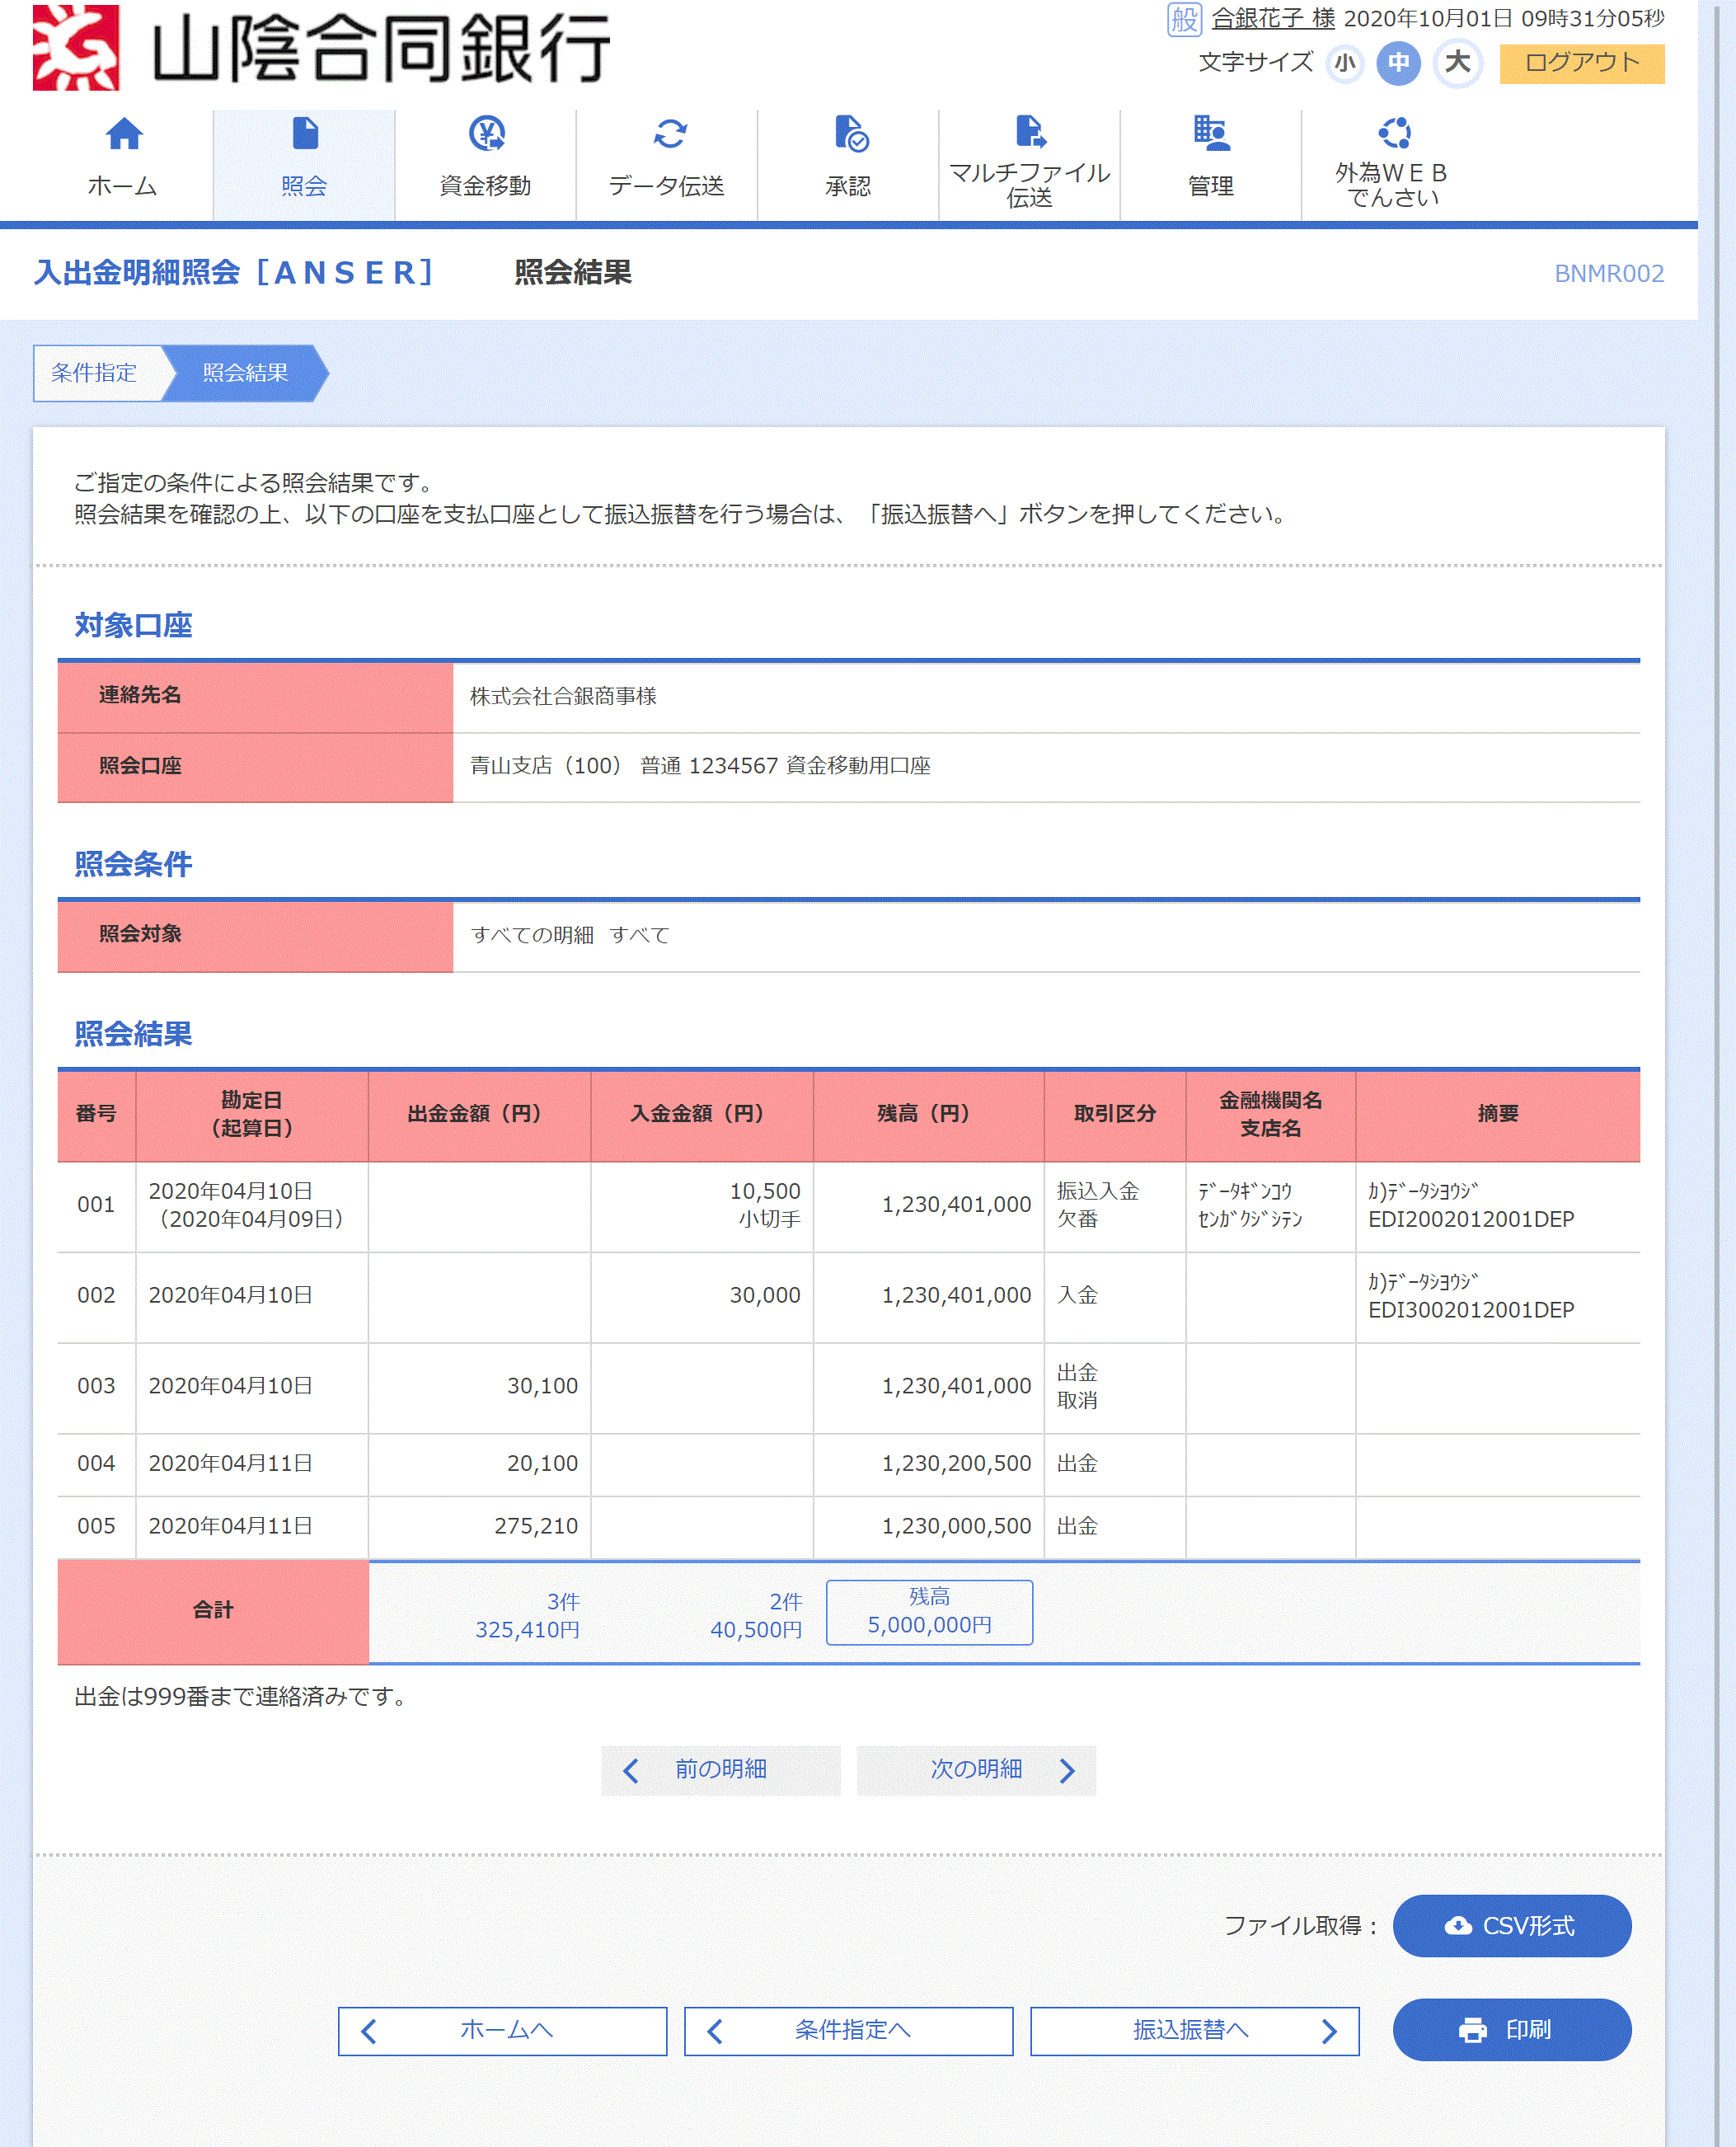
Task: Click row 001 number cell
Action: point(96,1205)
